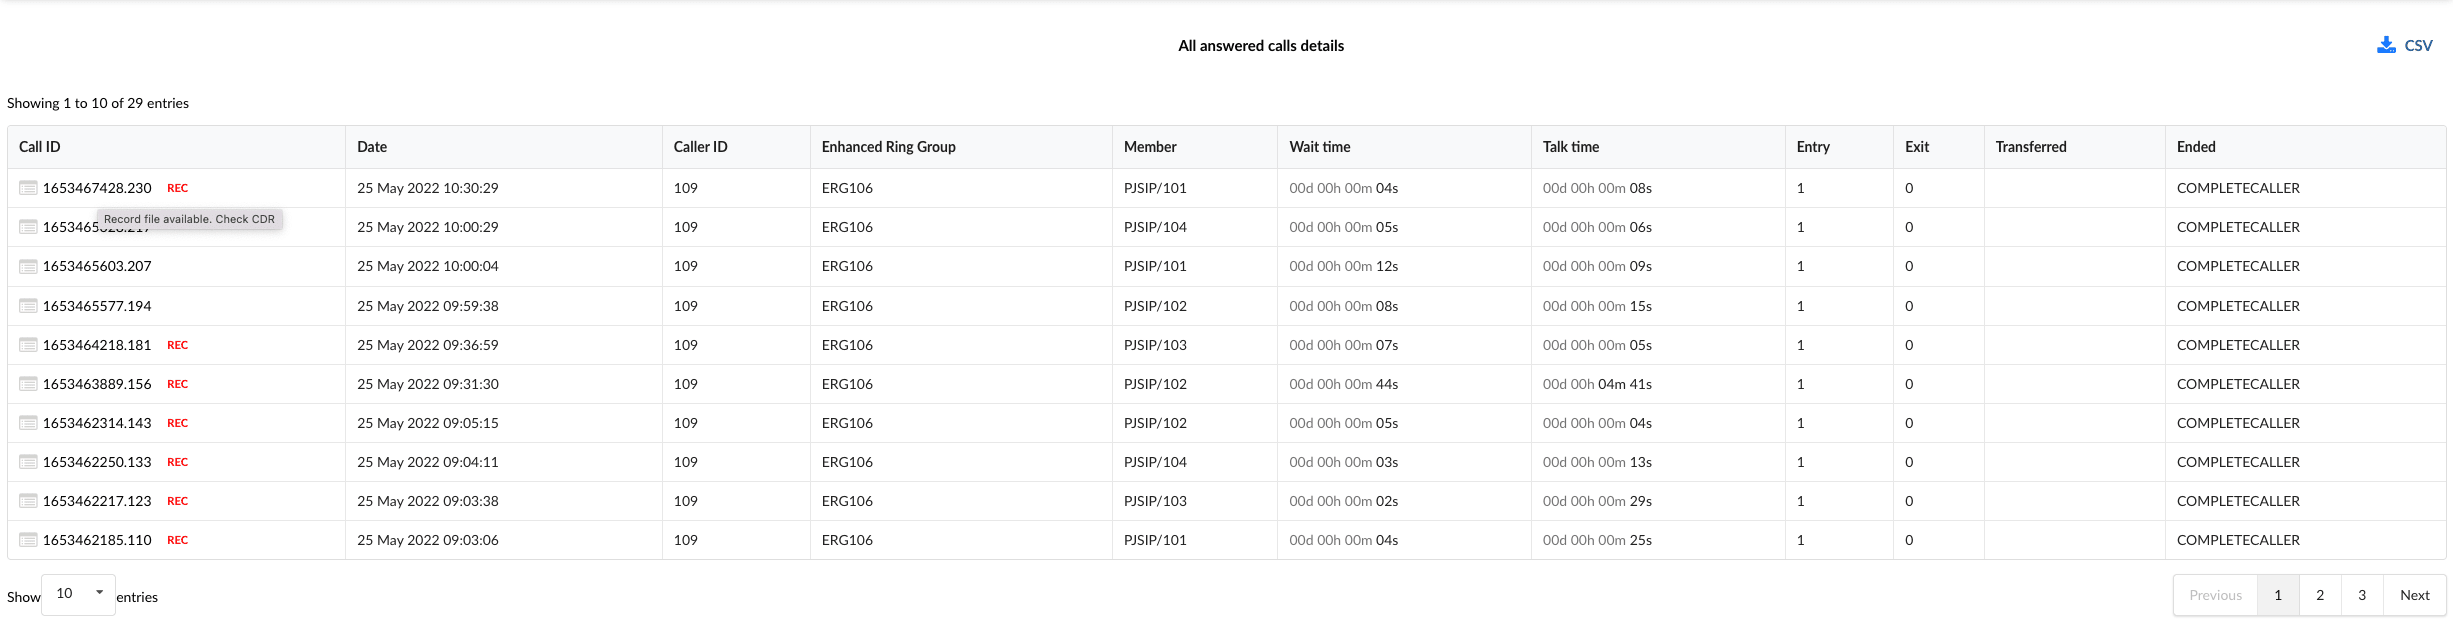The image size is (2453, 633).
Task: Click REC badge for call 1653462314.143
Action: pyautogui.click(x=177, y=423)
